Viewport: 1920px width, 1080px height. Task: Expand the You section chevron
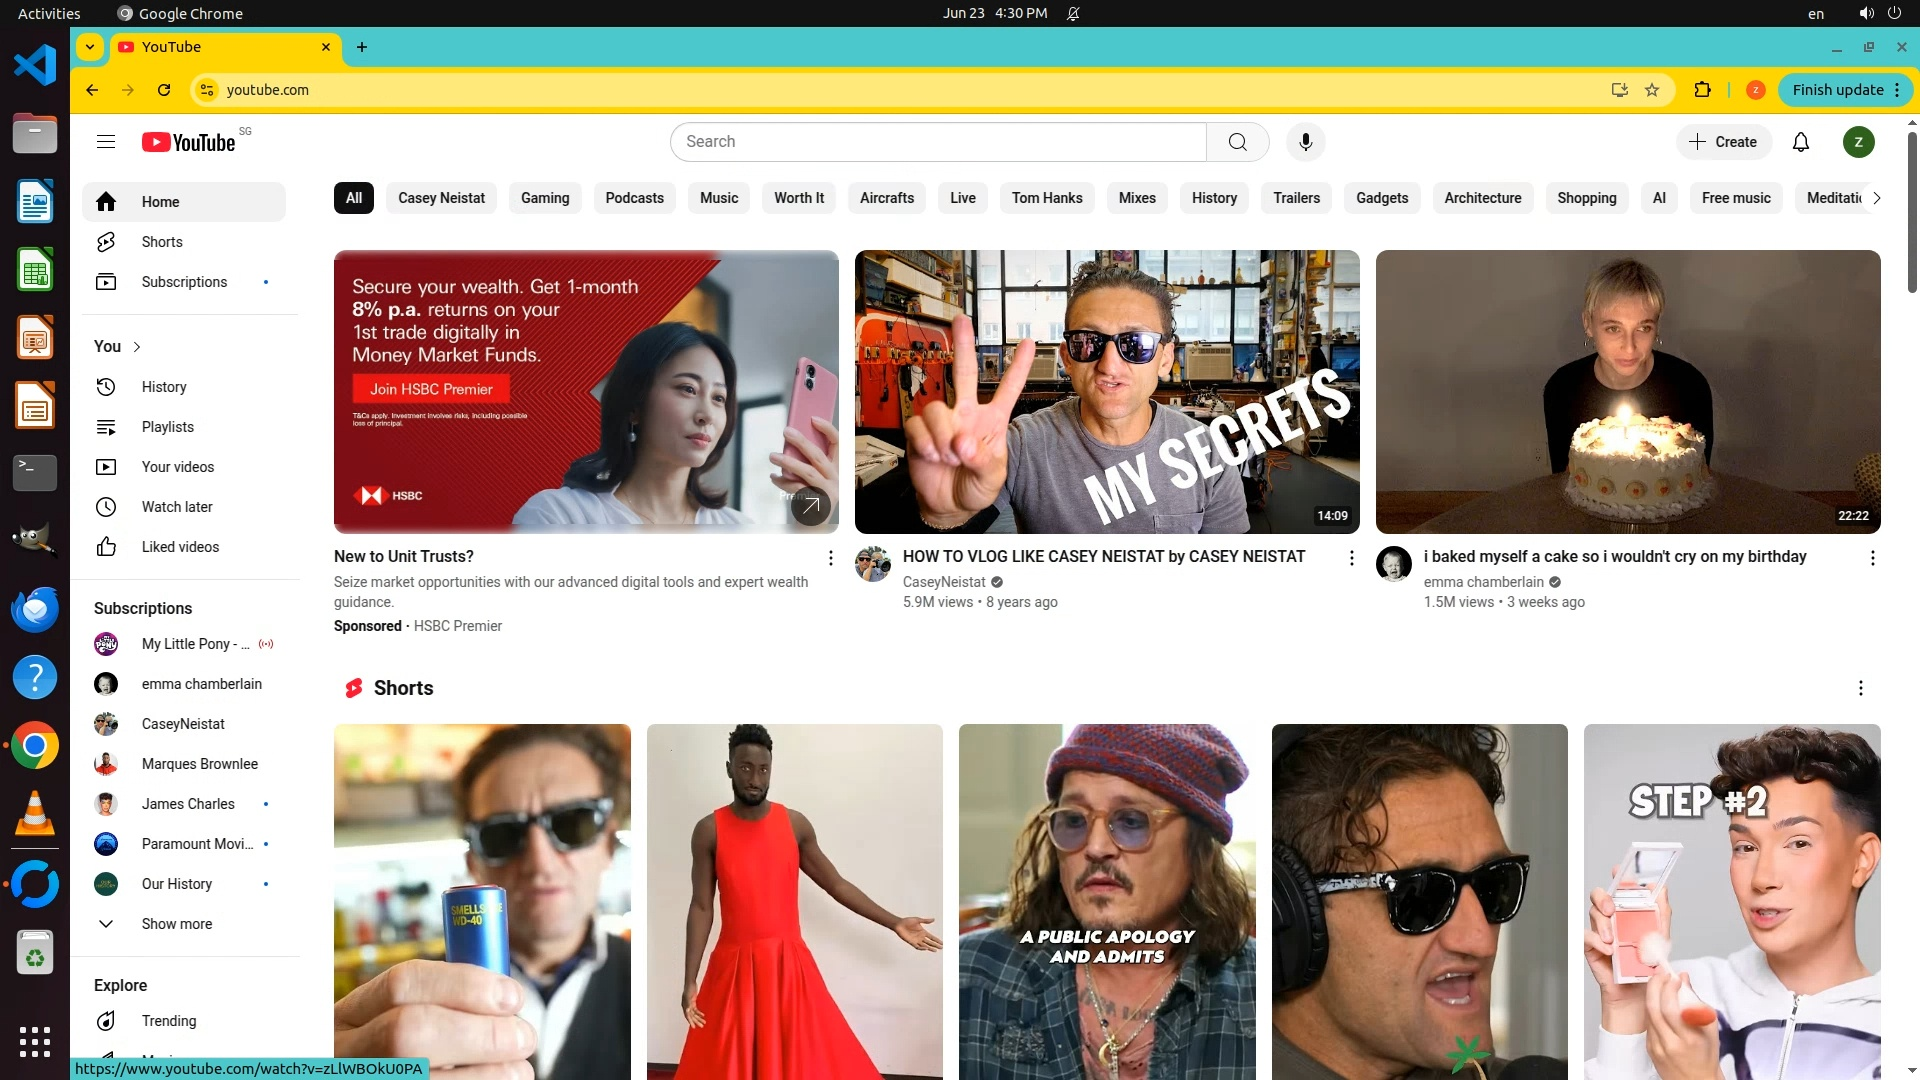tap(137, 347)
